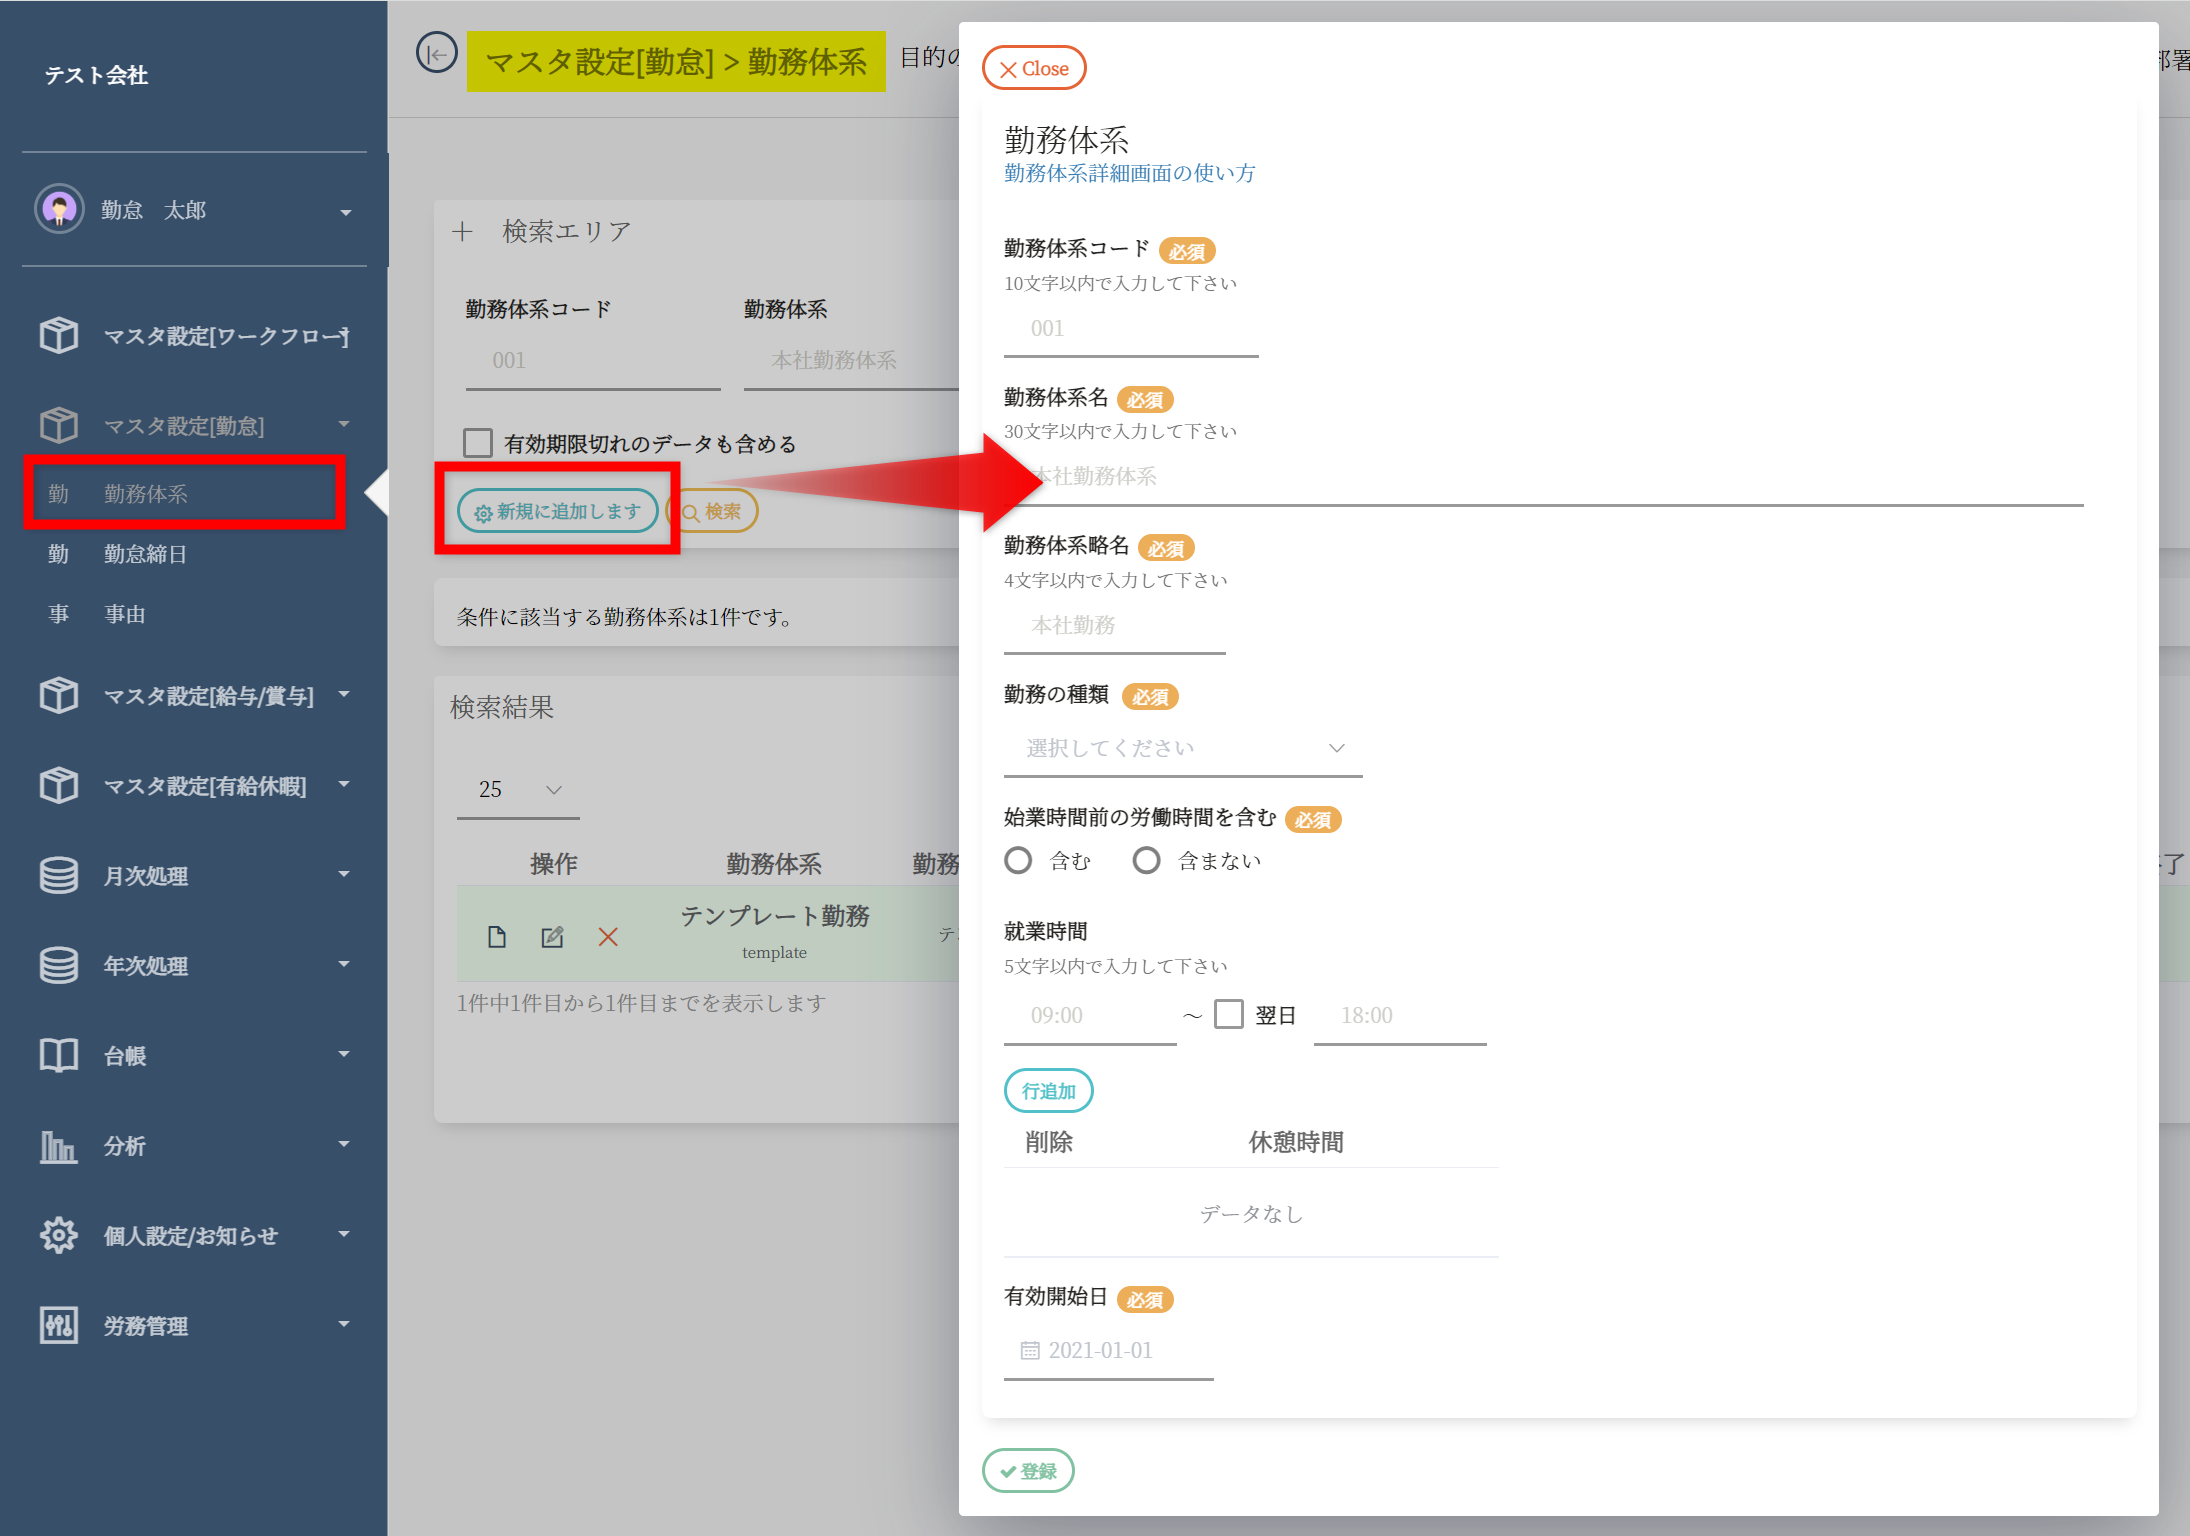Click the 労務管理 sidebar icon
Screen dimensions: 2190x1536
(x=58, y=1326)
